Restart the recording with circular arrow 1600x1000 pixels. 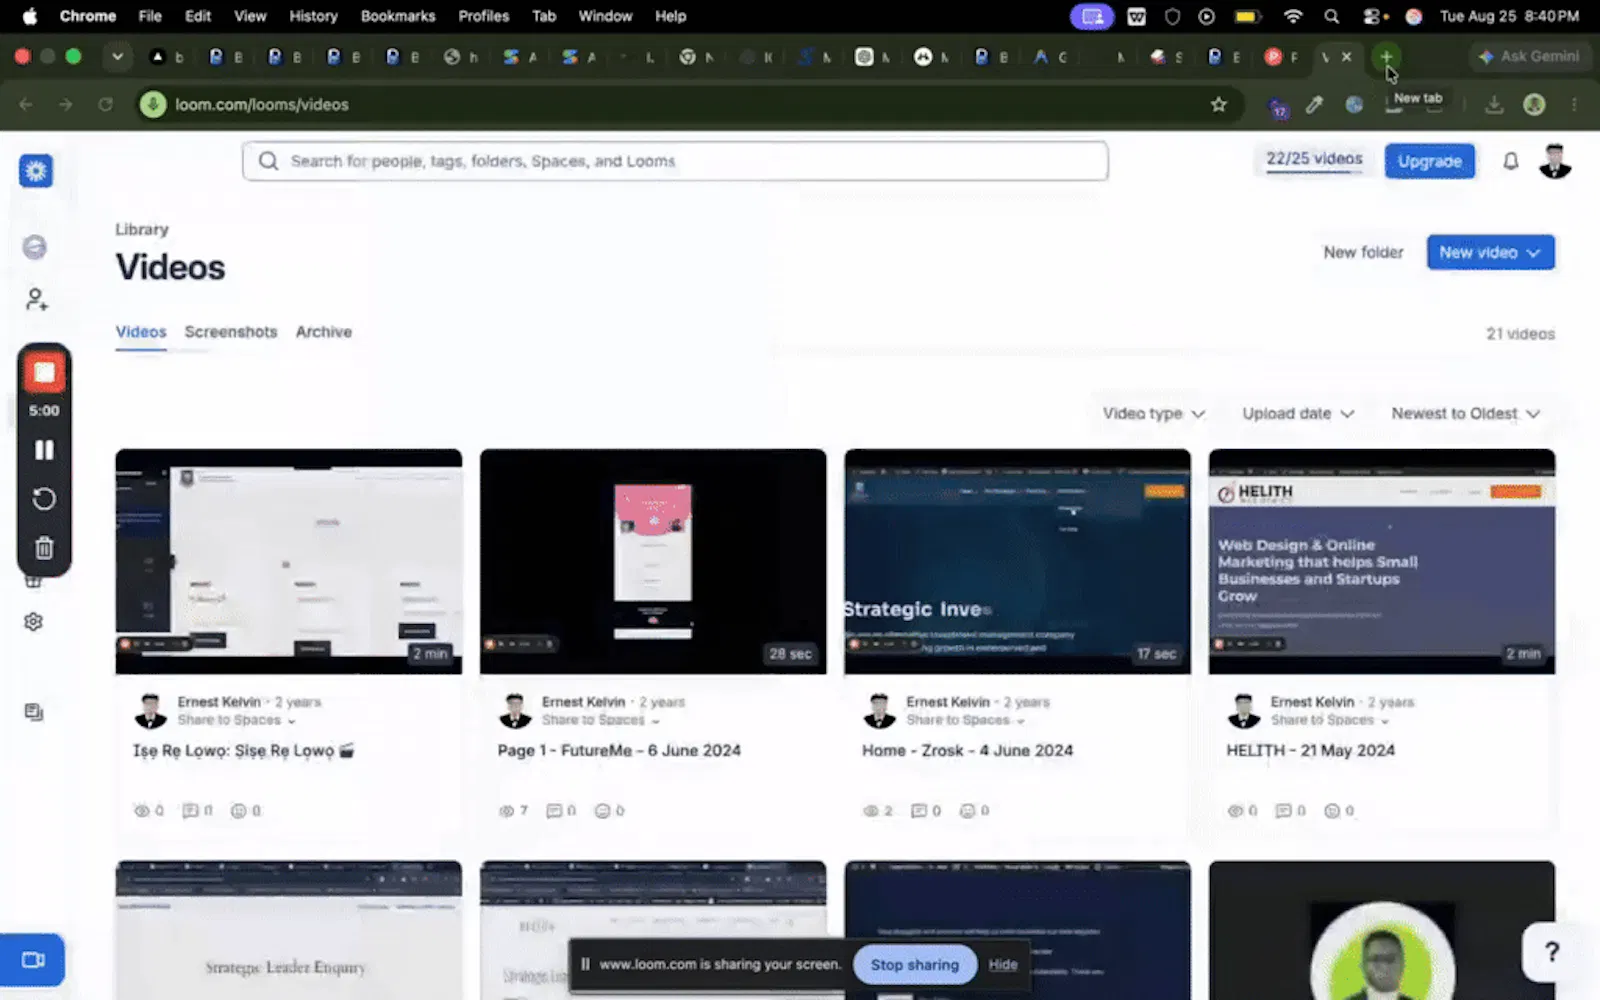[44, 499]
